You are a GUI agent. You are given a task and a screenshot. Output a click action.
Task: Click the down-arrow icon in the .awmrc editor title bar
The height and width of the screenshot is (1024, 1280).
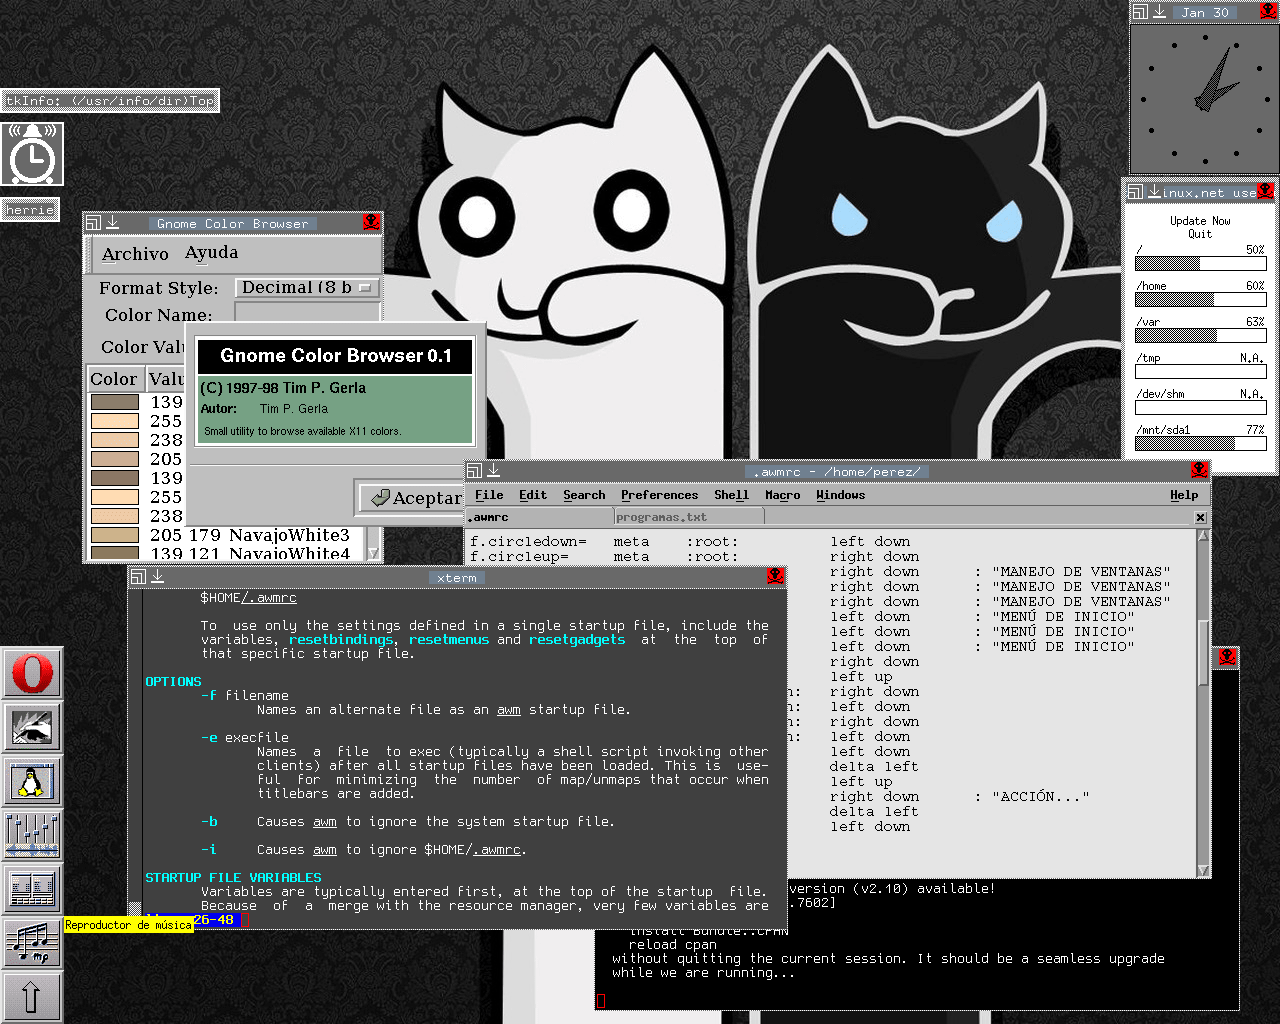(493, 471)
